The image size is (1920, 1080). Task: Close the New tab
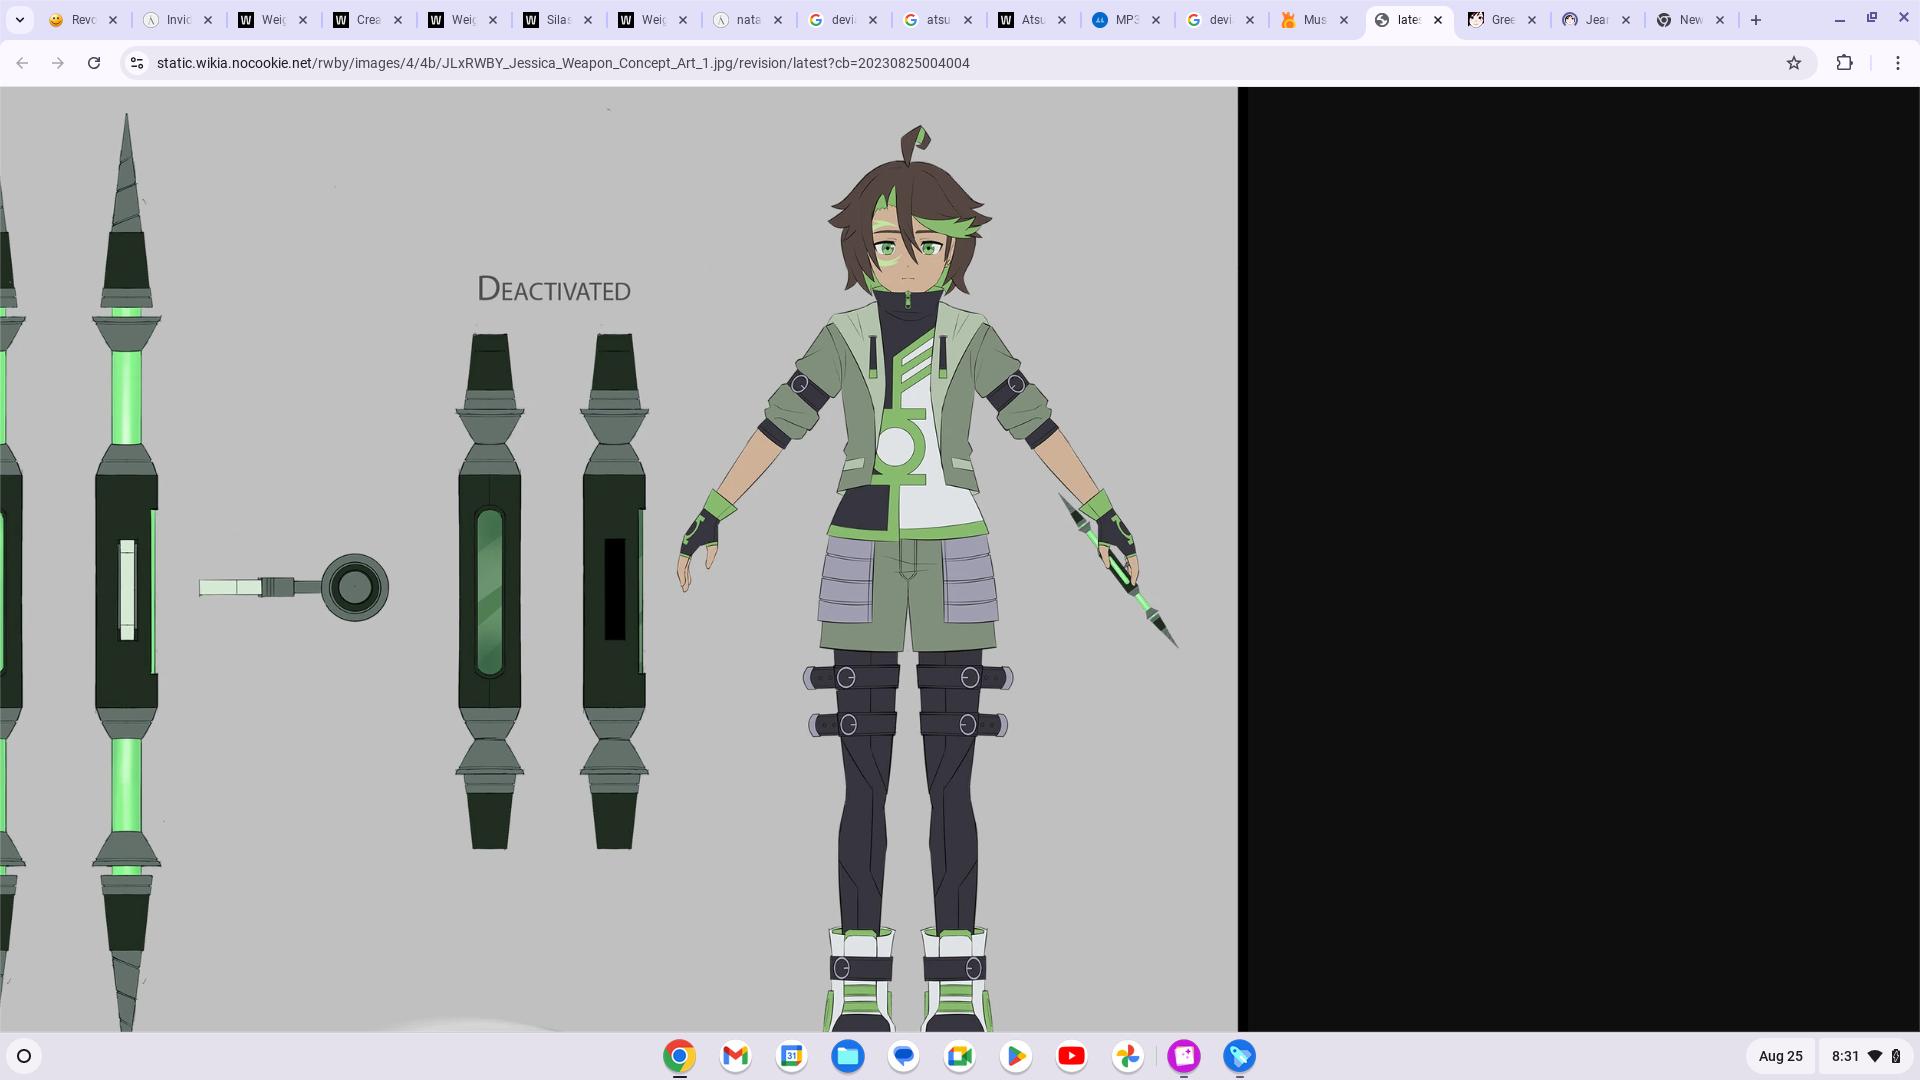[1720, 20]
